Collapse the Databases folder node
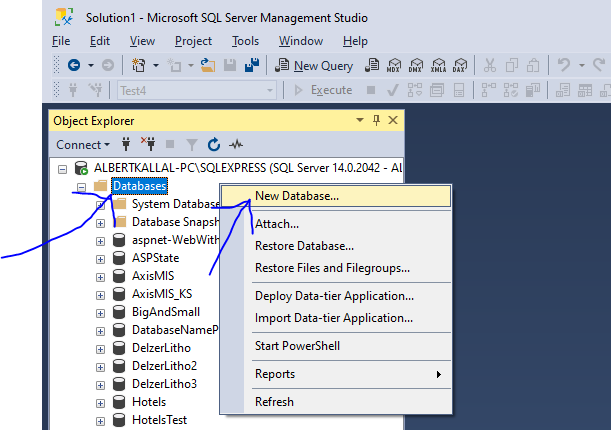 pyautogui.click(x=81, y=187)
